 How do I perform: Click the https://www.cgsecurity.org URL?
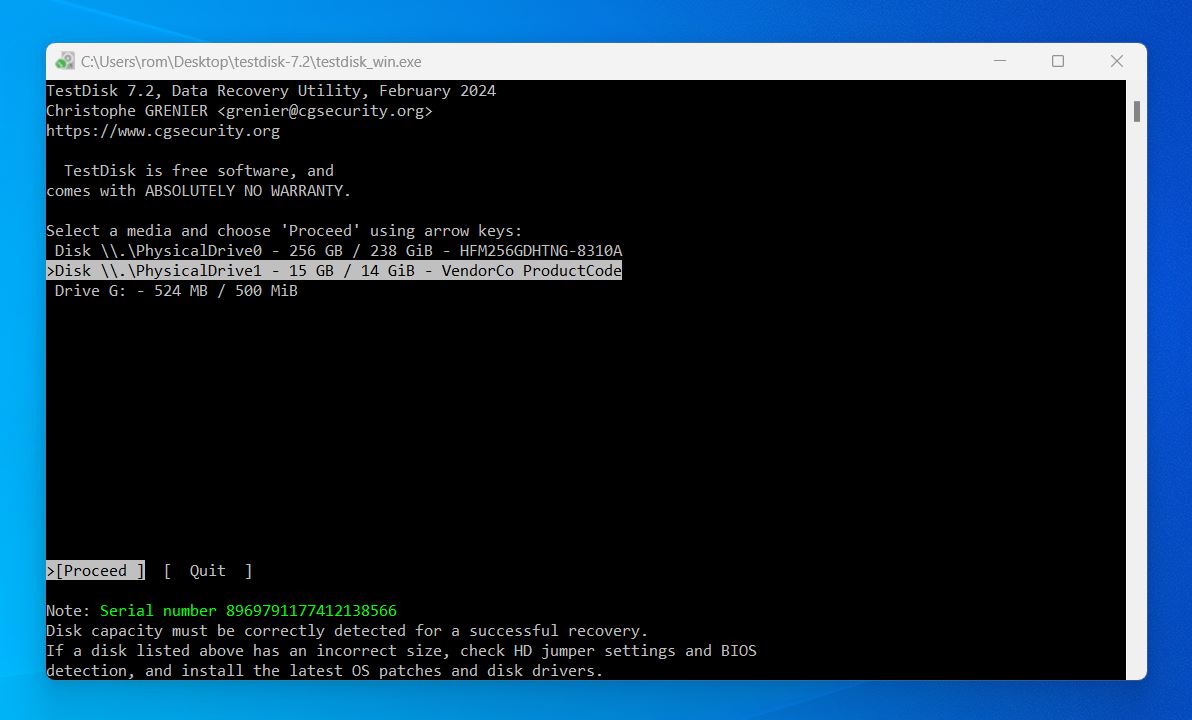[163, 131]
